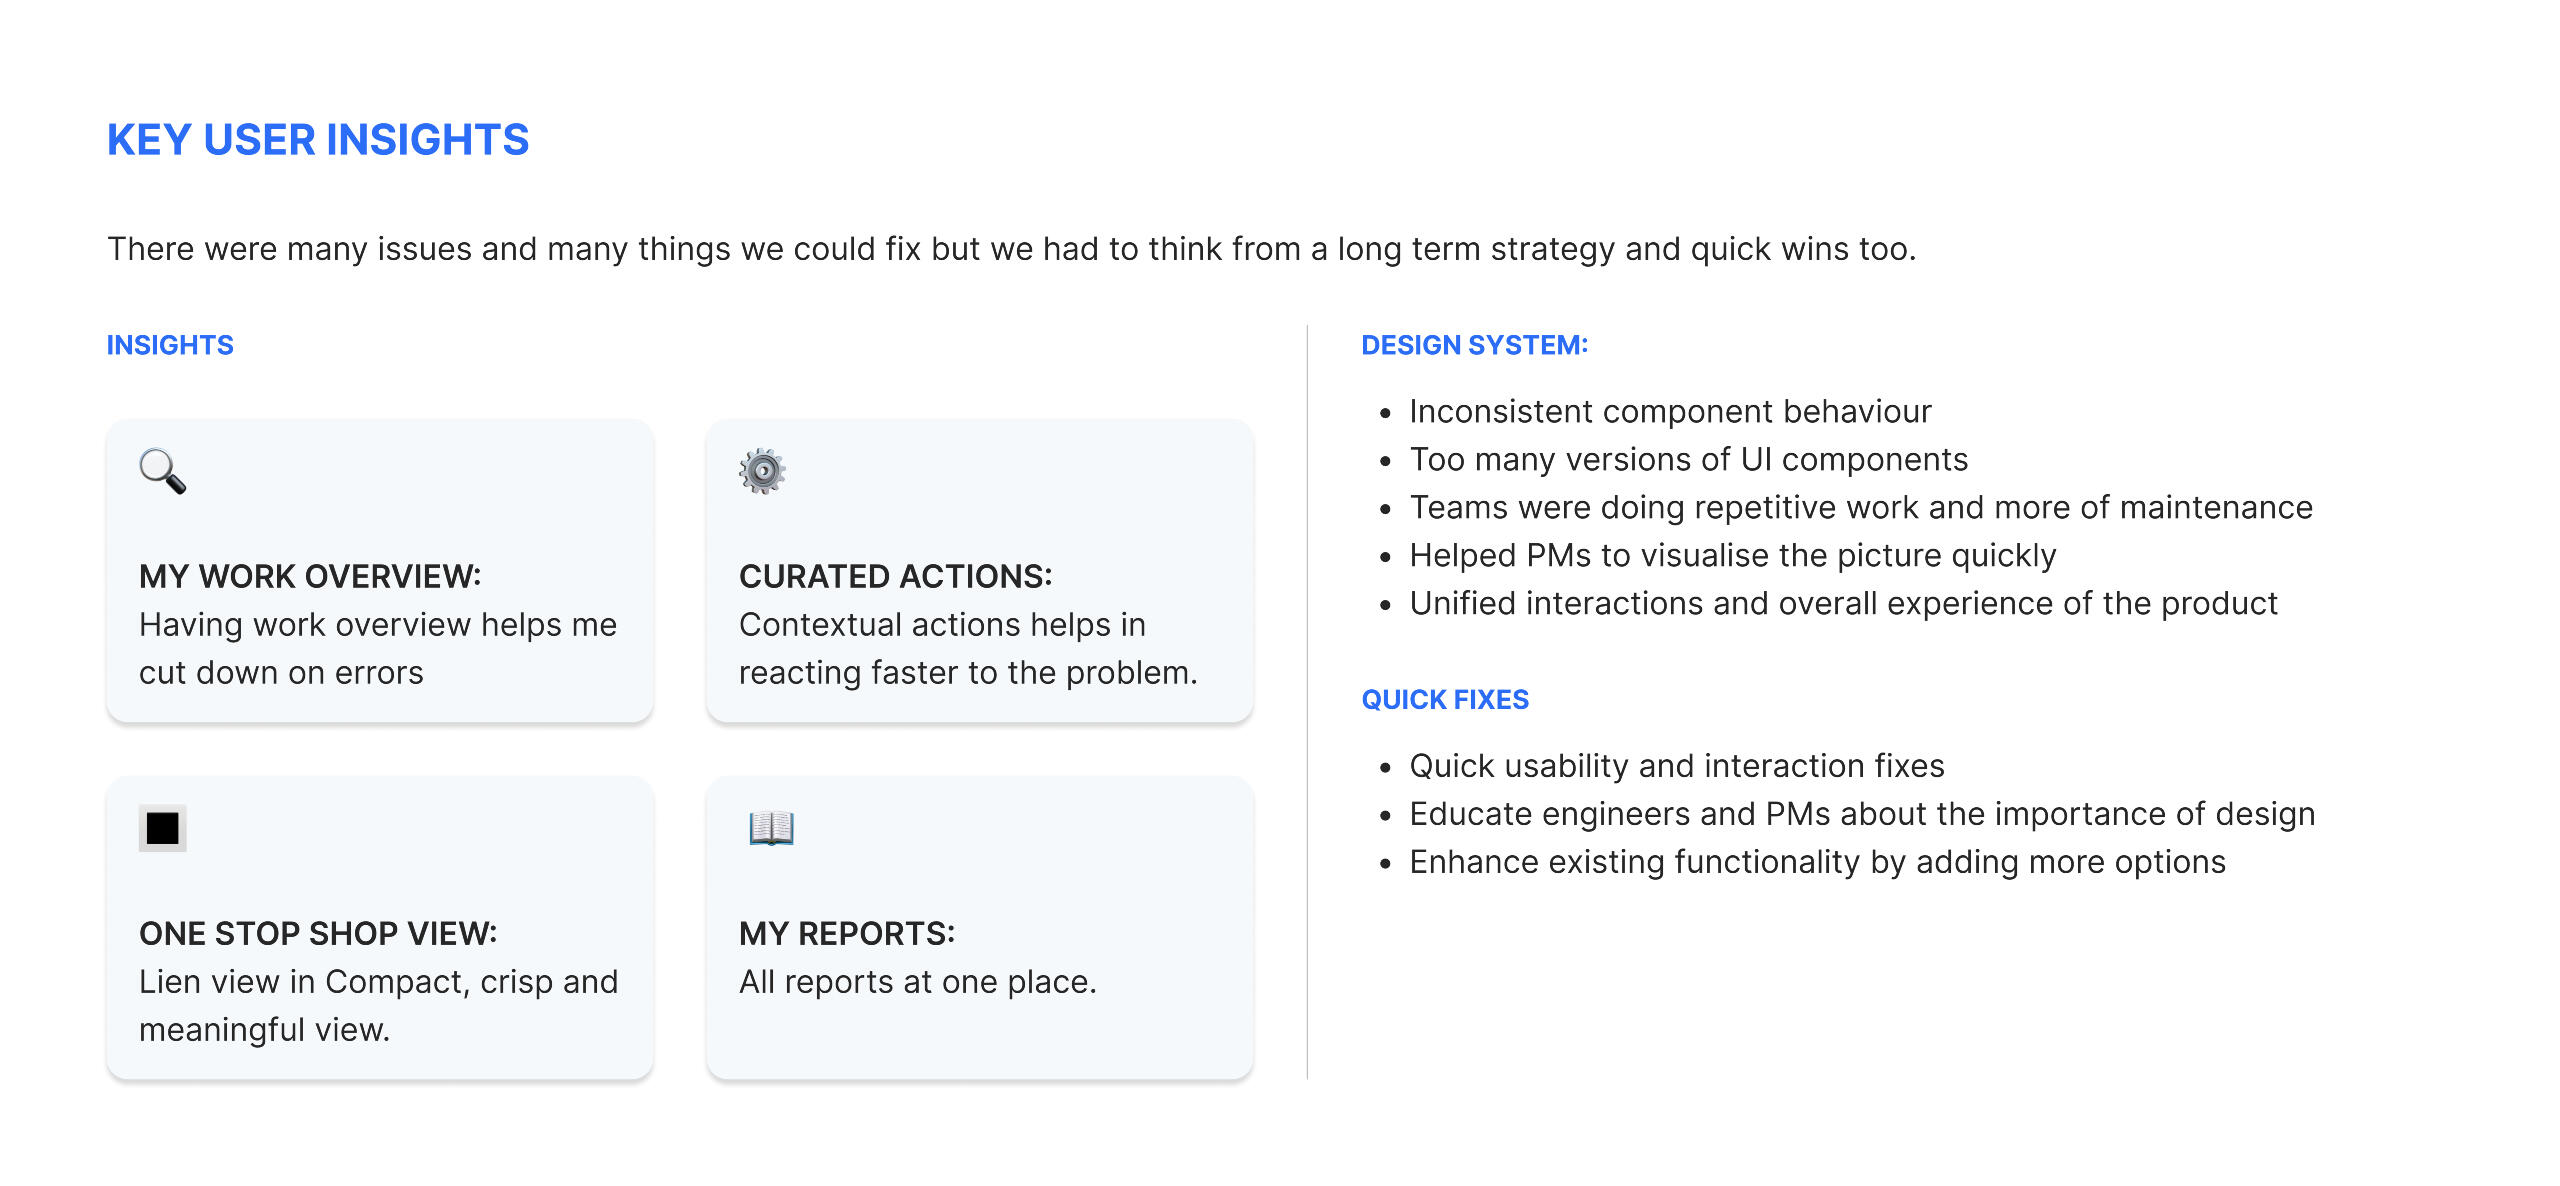
Task: Select the MY WORK OVERVIEW card title
Action: pyautogui.click(x=310, y=577)
